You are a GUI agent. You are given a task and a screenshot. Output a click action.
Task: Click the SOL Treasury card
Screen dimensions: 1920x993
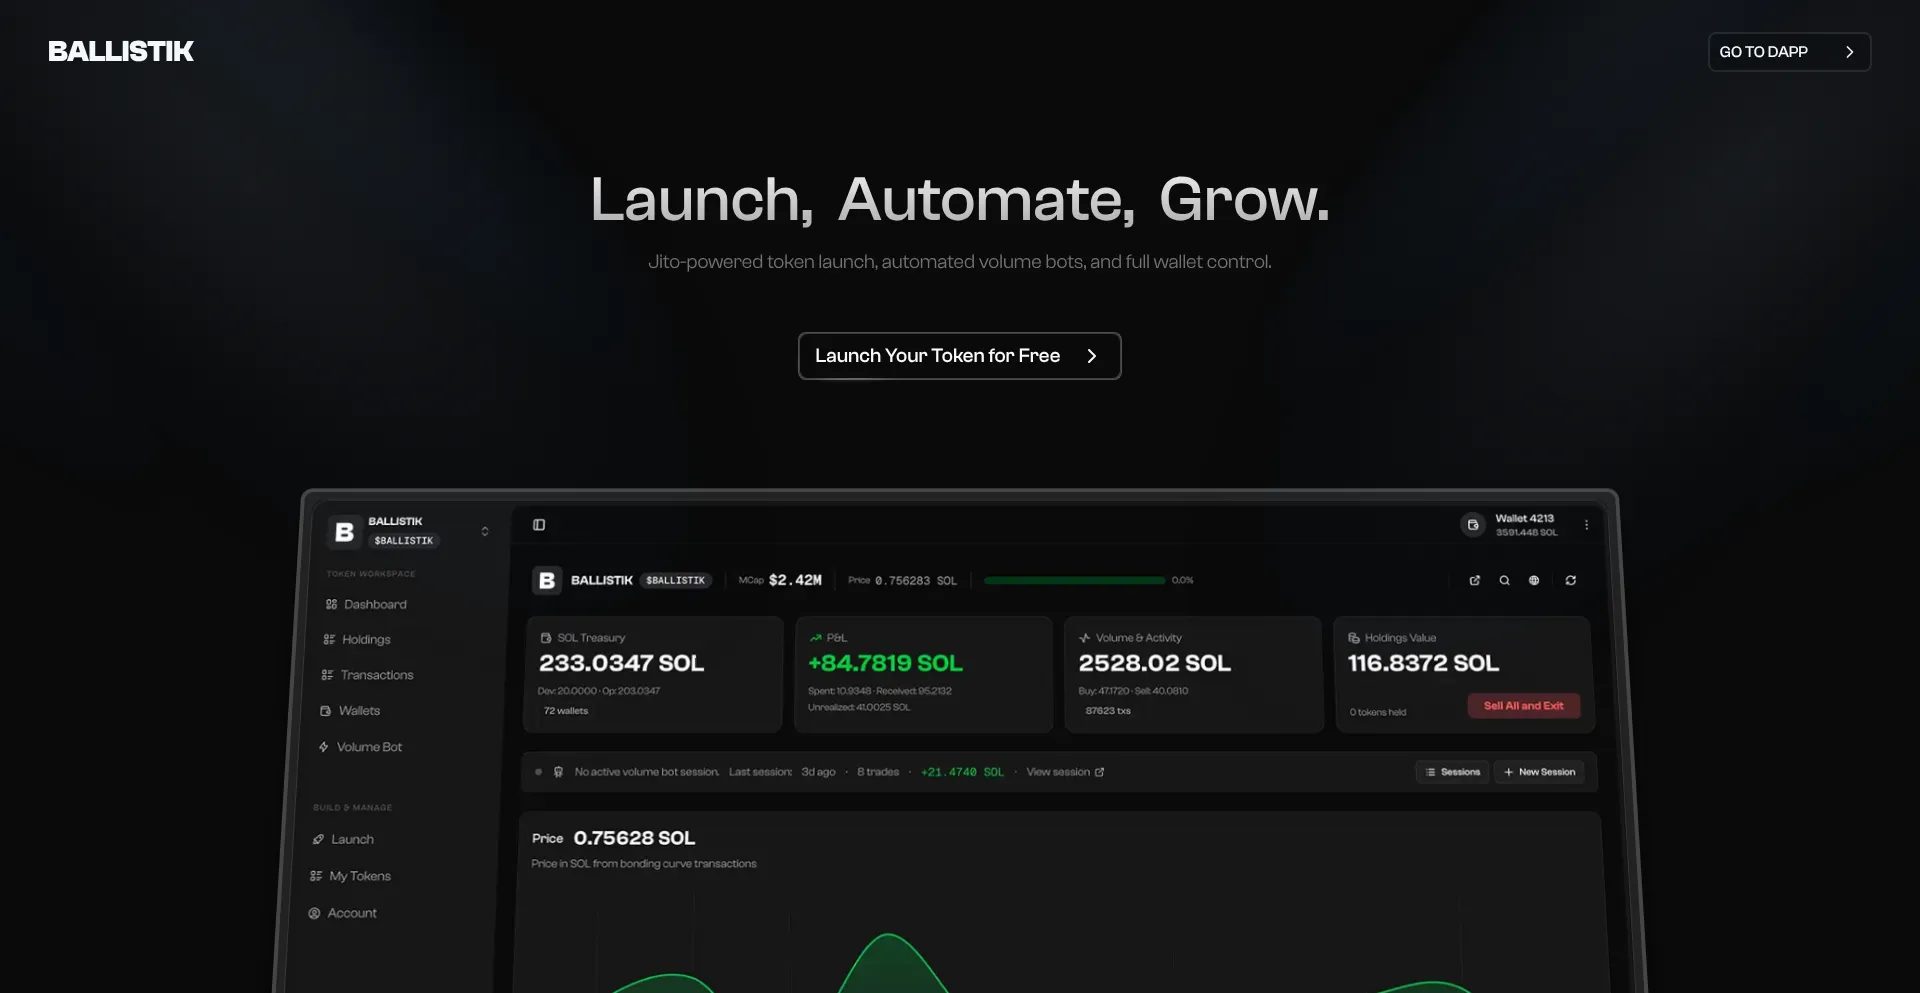point(654,674)
